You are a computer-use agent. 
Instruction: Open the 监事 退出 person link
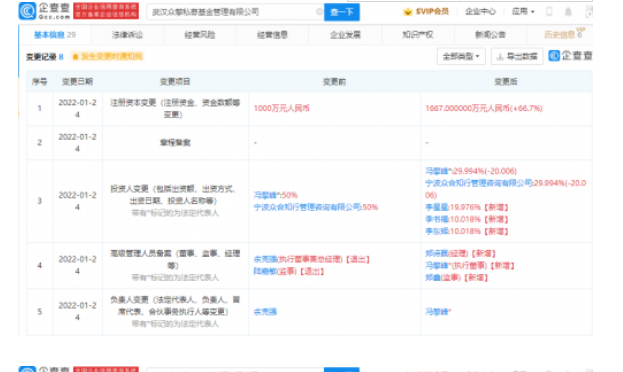click(265, 271)
